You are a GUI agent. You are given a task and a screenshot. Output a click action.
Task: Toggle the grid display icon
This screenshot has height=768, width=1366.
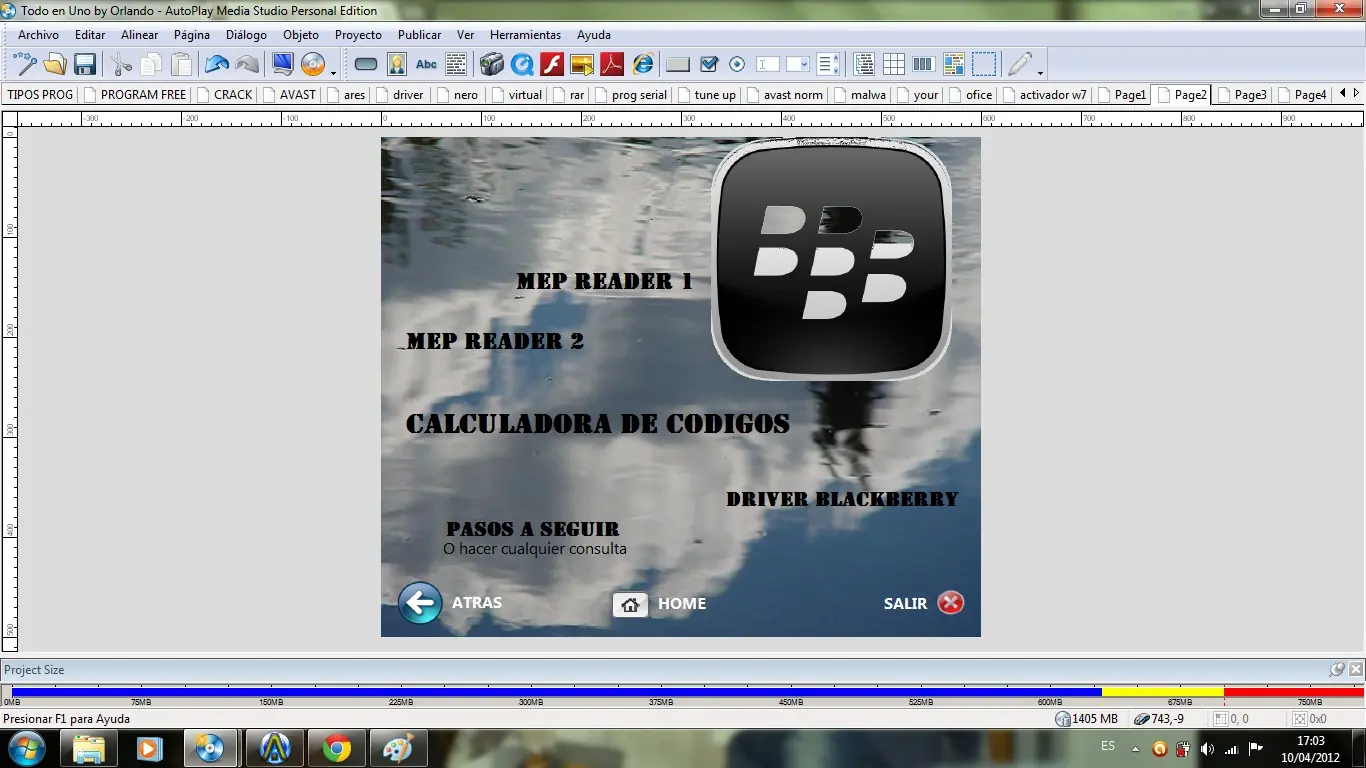[x=894, y=65]
